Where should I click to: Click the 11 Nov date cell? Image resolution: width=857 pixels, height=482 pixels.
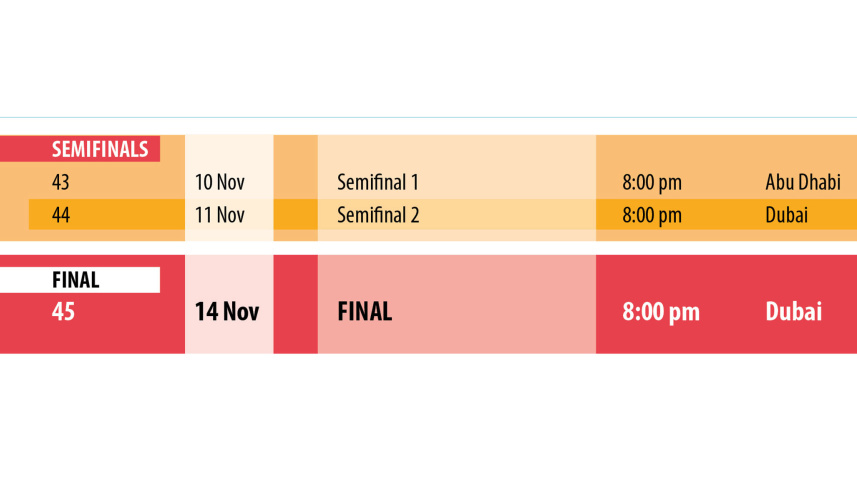click(220, 215)
